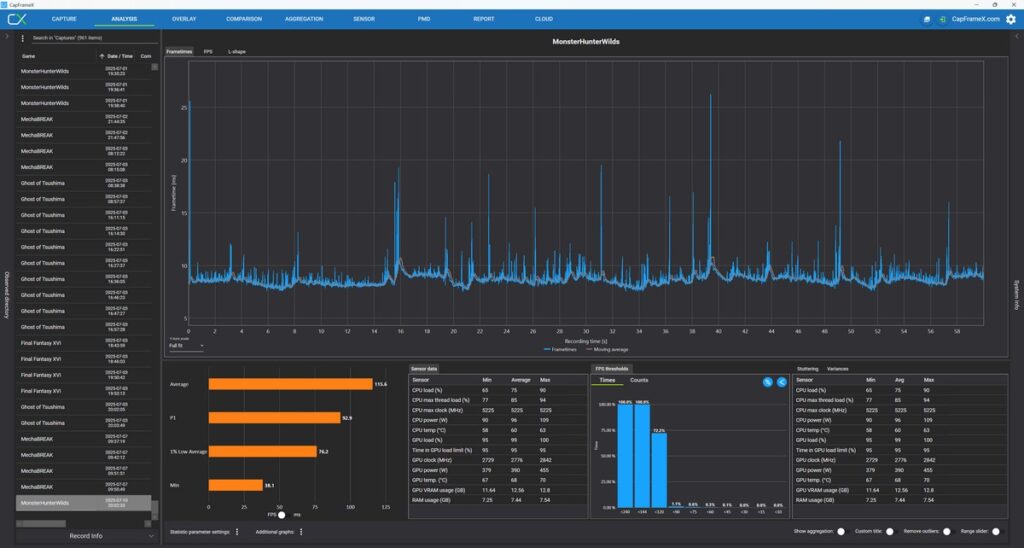Screen dimensions: 1024x548
Task: Click the Frametimes legend entry below graph
Action: 560,349
